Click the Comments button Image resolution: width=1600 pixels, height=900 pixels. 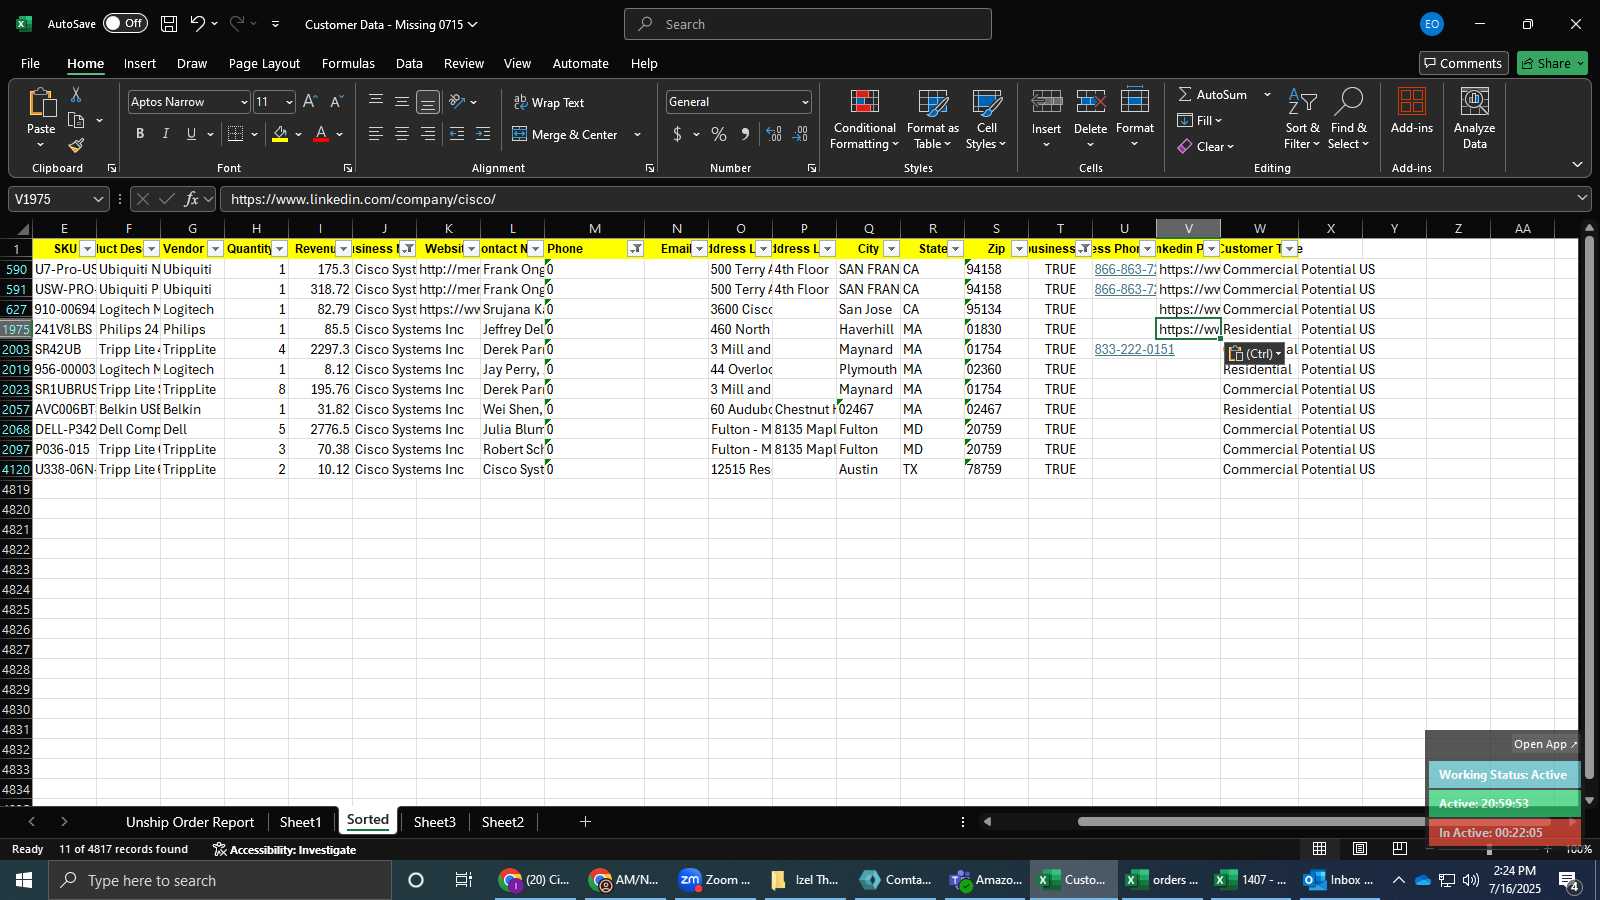tap(1463, 63)
